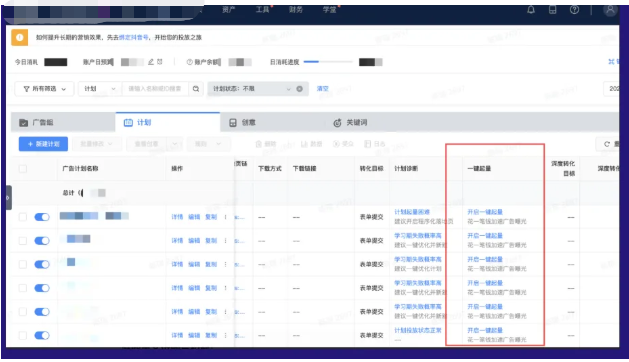Follow the 绑定抖音号 link in the notice
The height and width of the screenshot is (362, 629).
coord(133,37)
